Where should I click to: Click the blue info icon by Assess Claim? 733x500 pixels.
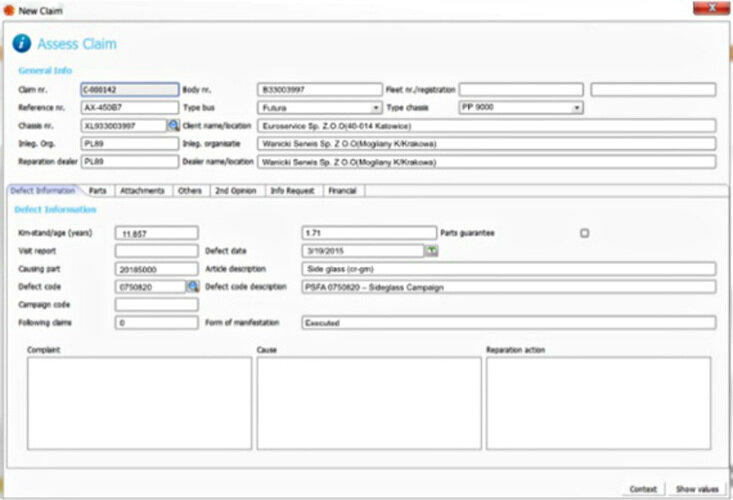pos(21,44)
